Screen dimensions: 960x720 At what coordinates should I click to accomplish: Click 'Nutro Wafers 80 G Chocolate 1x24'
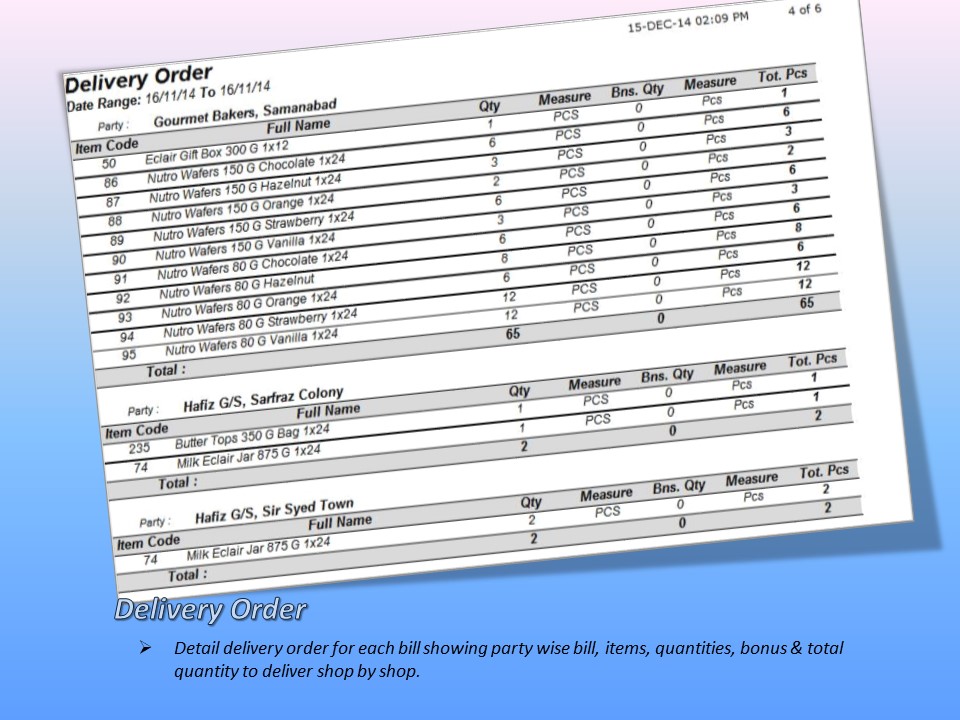tap(252, 264)
